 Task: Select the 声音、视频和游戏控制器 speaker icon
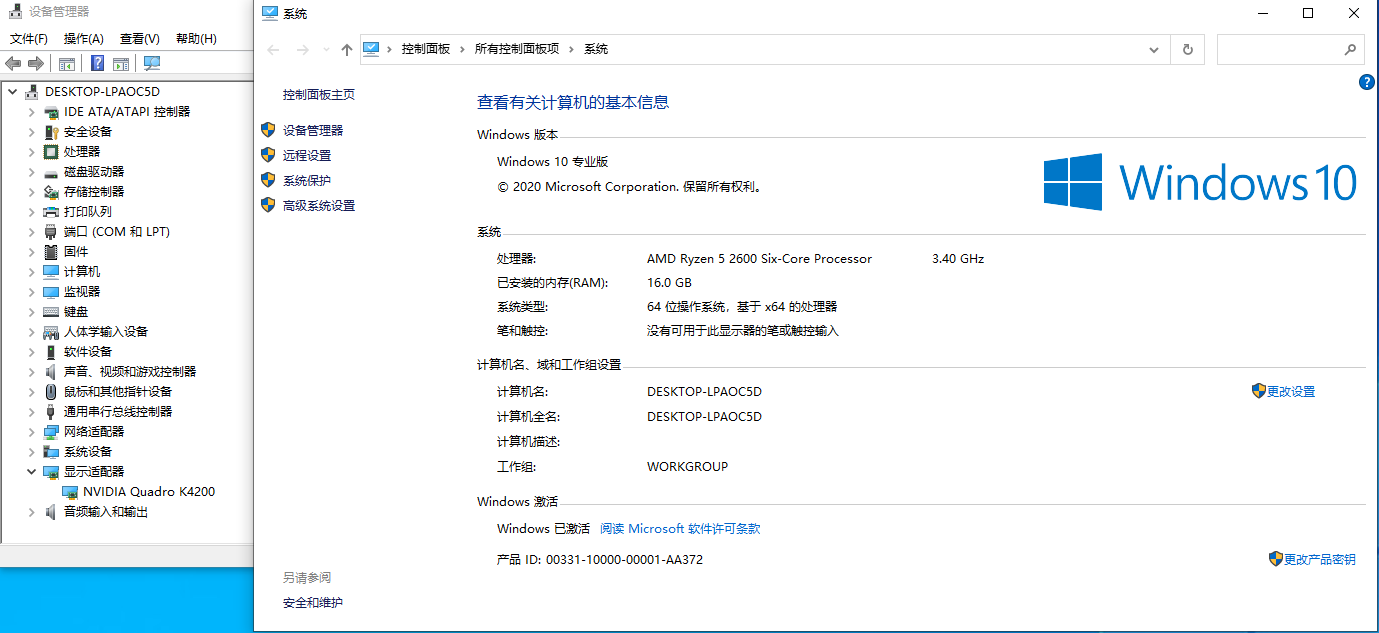(x=51, y=371)
